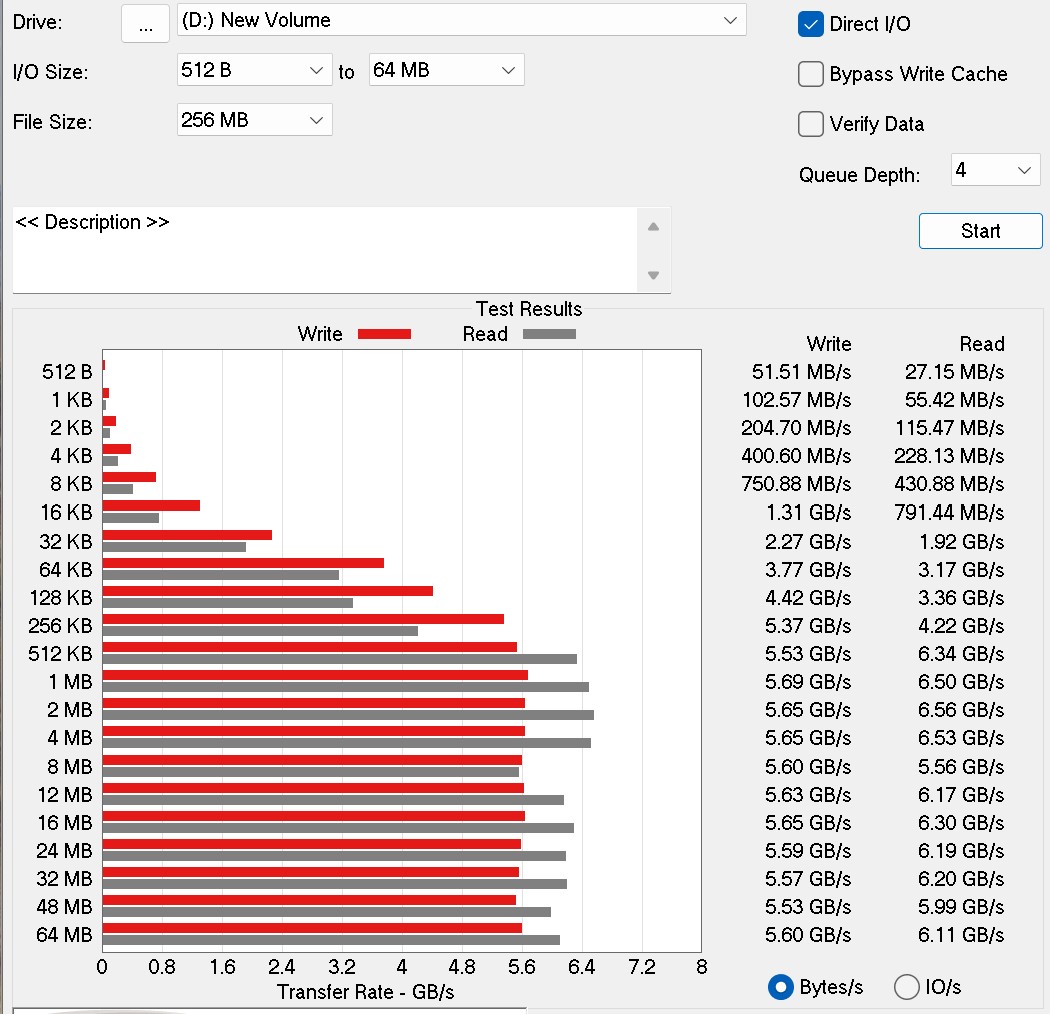Click the gray Read legend swatch
1050x1014 pixels.
click(x=549, y=334)
